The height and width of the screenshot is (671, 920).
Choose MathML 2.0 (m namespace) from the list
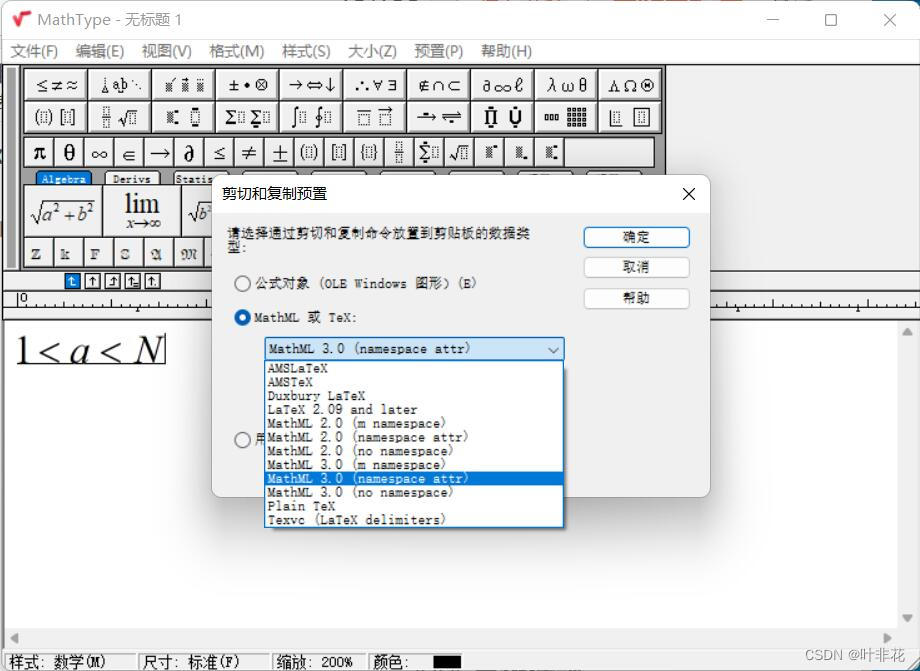coord(414,423)
